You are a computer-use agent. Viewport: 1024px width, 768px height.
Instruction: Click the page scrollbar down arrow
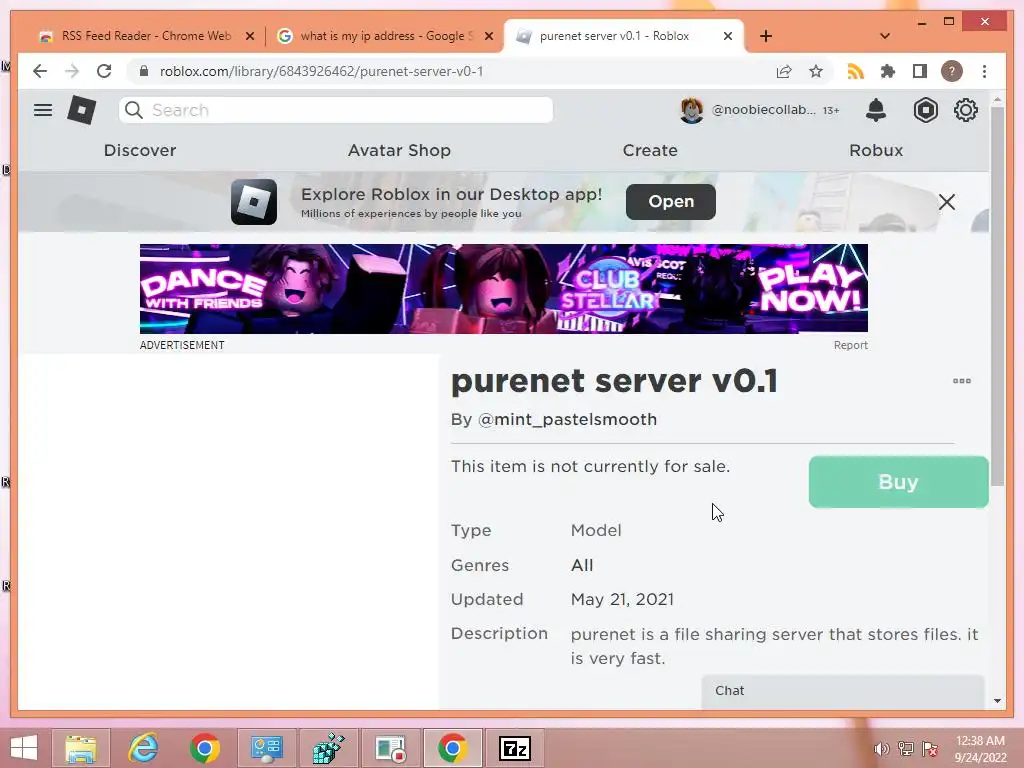point(997,701)
